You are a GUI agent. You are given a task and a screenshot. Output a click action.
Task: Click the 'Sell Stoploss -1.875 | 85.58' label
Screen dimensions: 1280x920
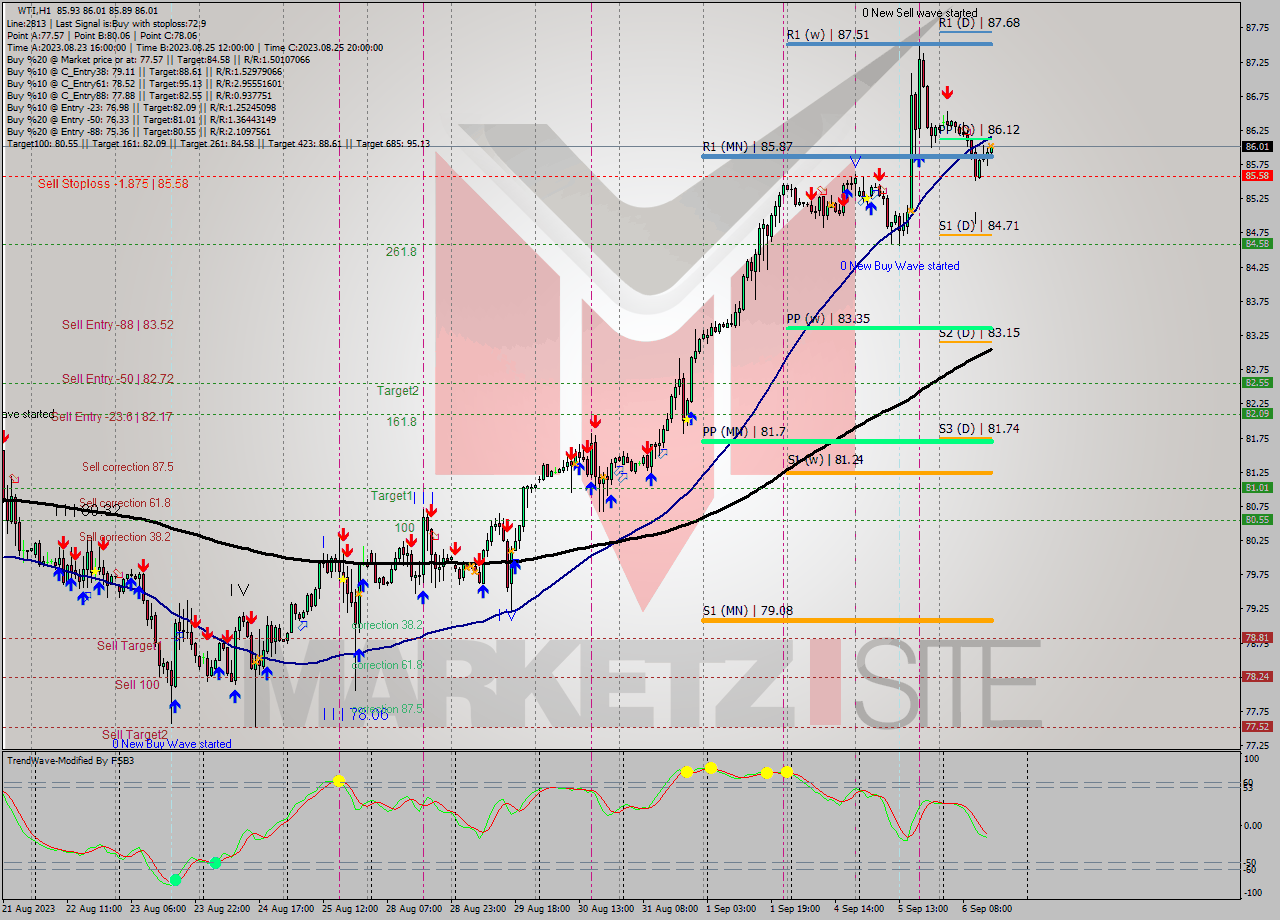(x=113, y=184)
